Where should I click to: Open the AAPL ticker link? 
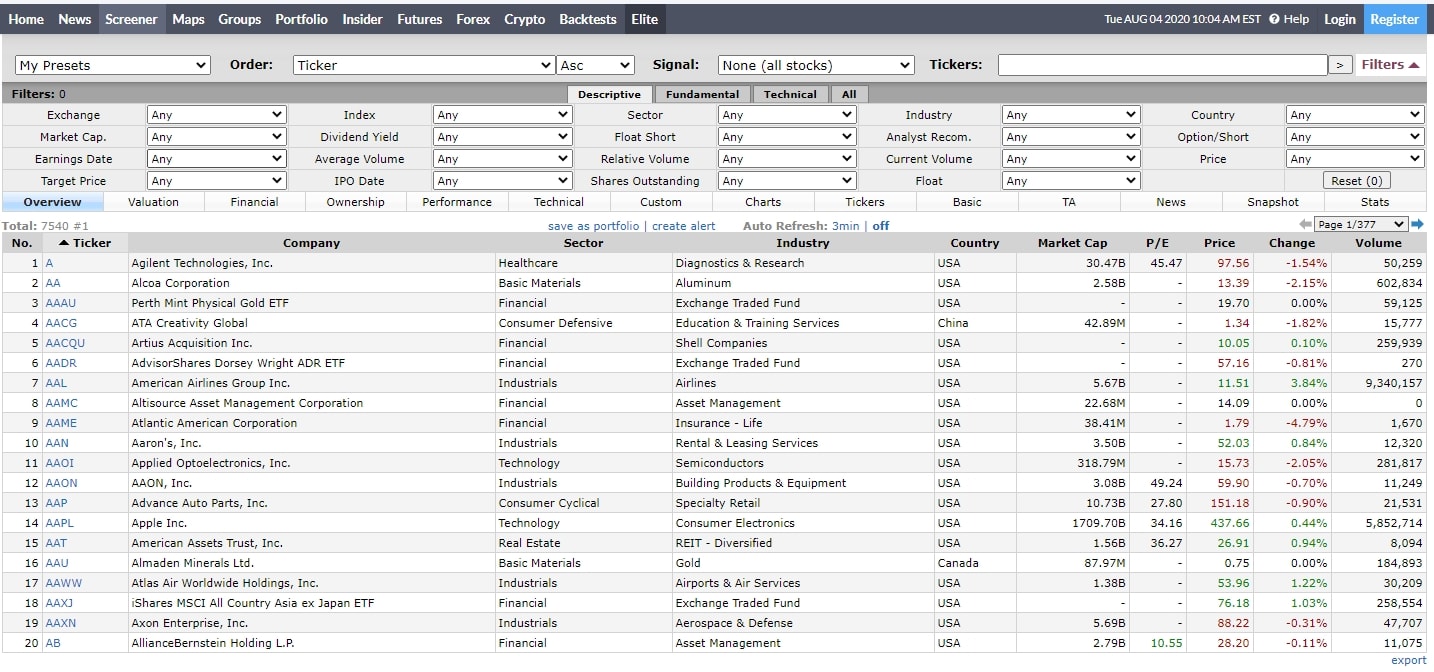click(59, 523)
